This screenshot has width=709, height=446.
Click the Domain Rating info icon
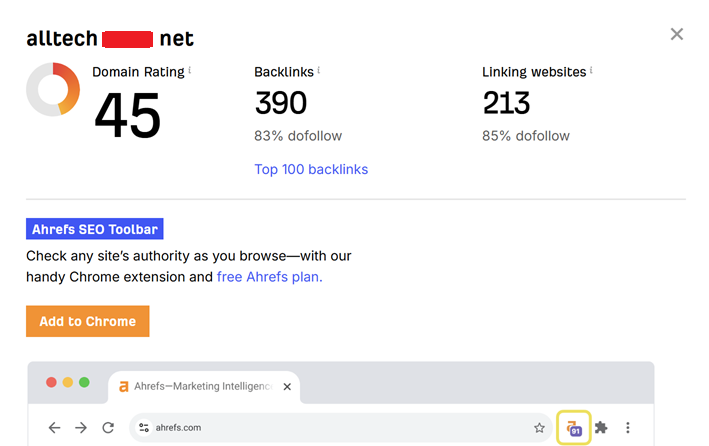click(190, 71)
